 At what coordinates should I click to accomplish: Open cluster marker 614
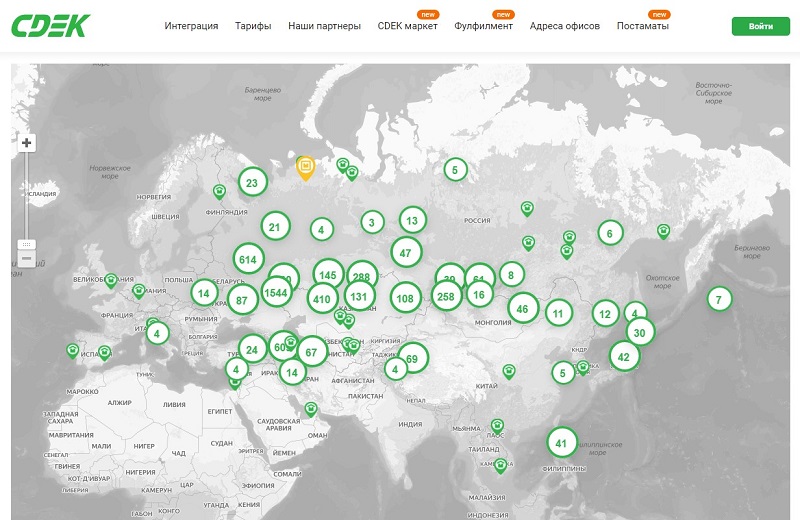[248, 259]
